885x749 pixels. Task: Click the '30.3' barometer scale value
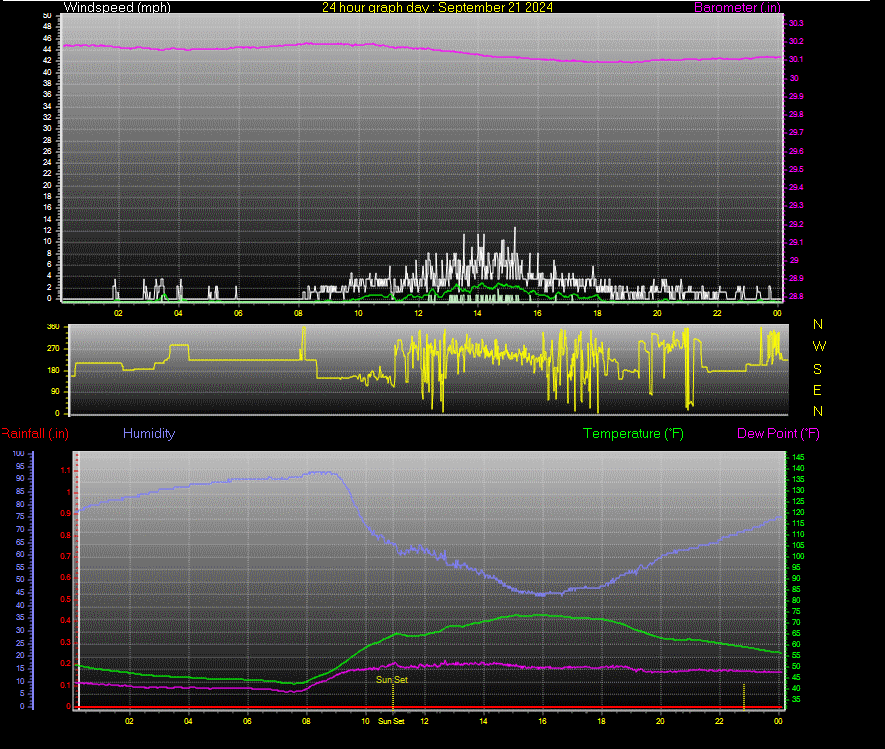[796, 23]
